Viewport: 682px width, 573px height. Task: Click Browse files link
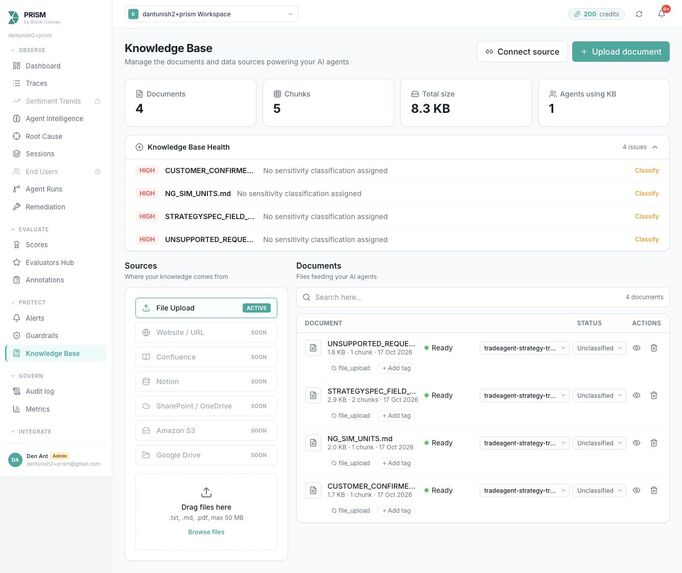[206, 532]
